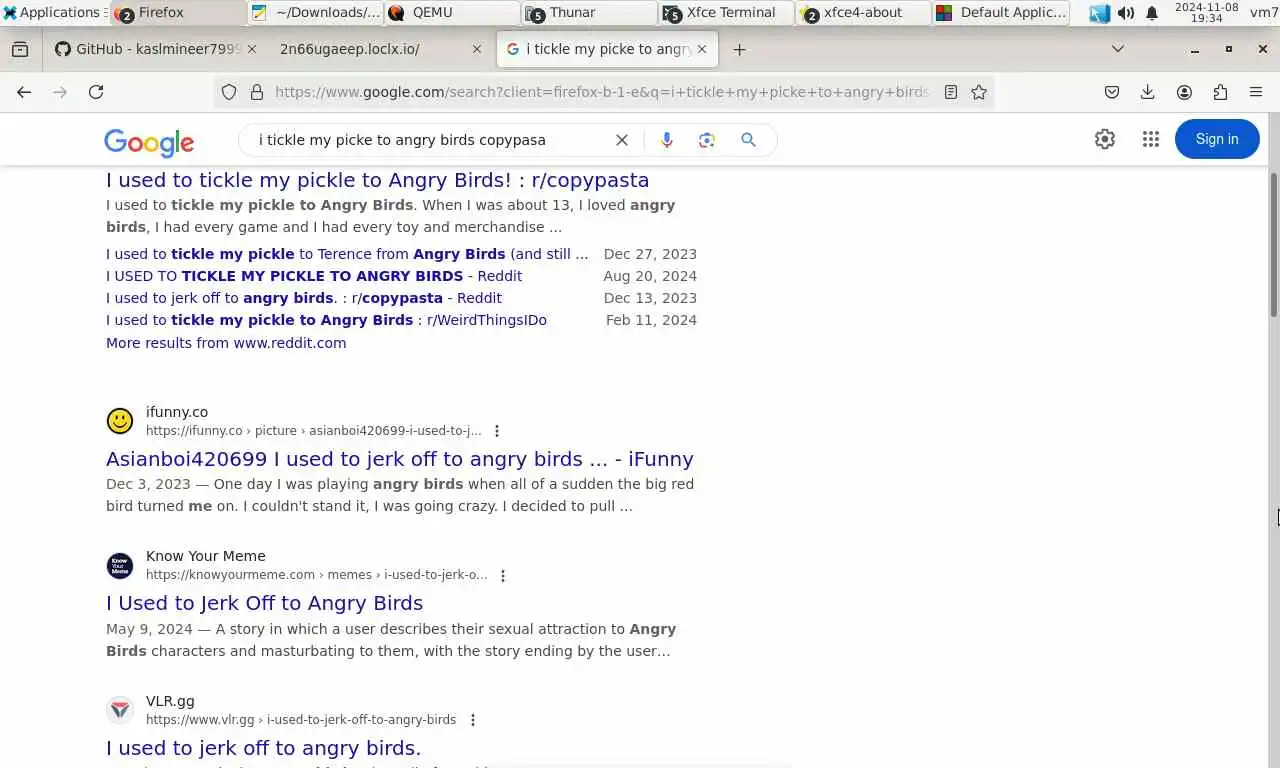Close the GitHub tab
The width and height of the screenshot is (1280, 768).
coord(251,49)
